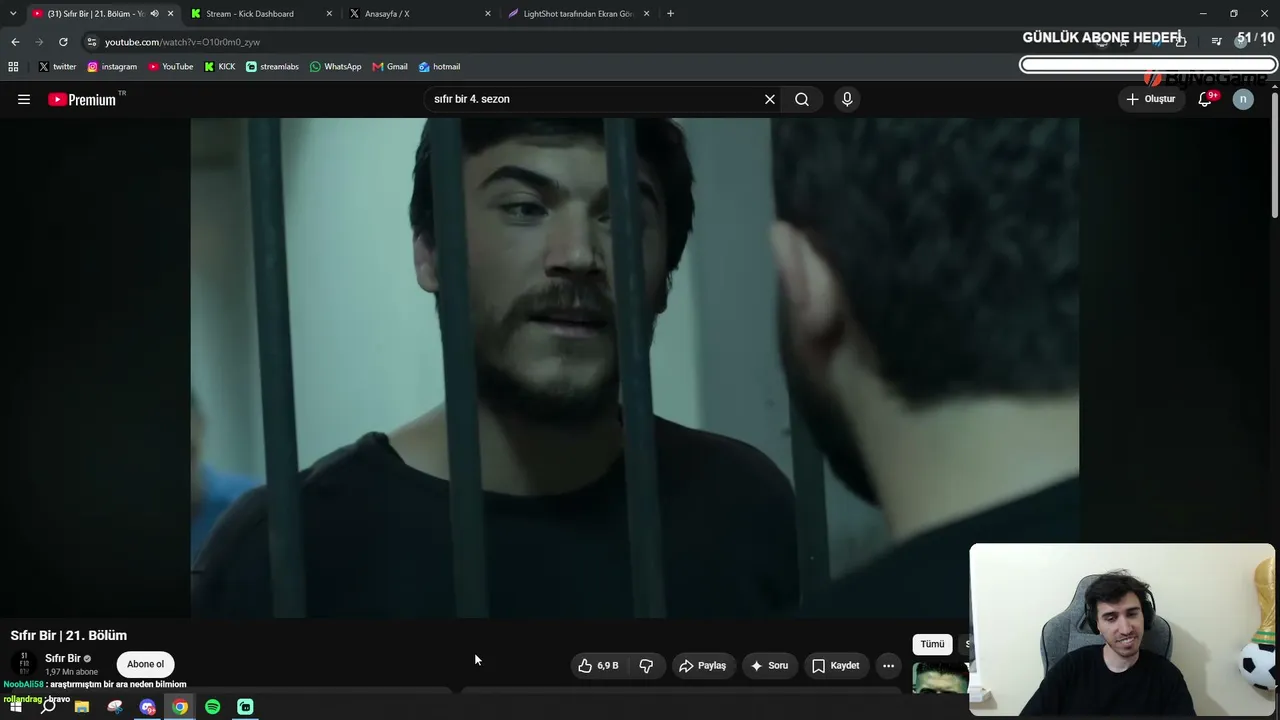The width and height of the screenshot is (1280, 720).
Task: Open Windows taskbar search
Action: (48, 707)
